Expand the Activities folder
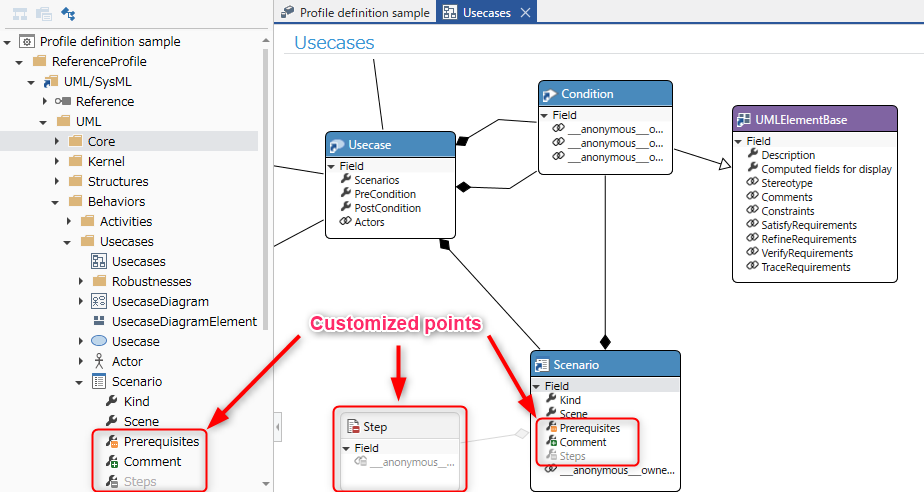Screen dimensions: 924x492 [x=69, y=222]
